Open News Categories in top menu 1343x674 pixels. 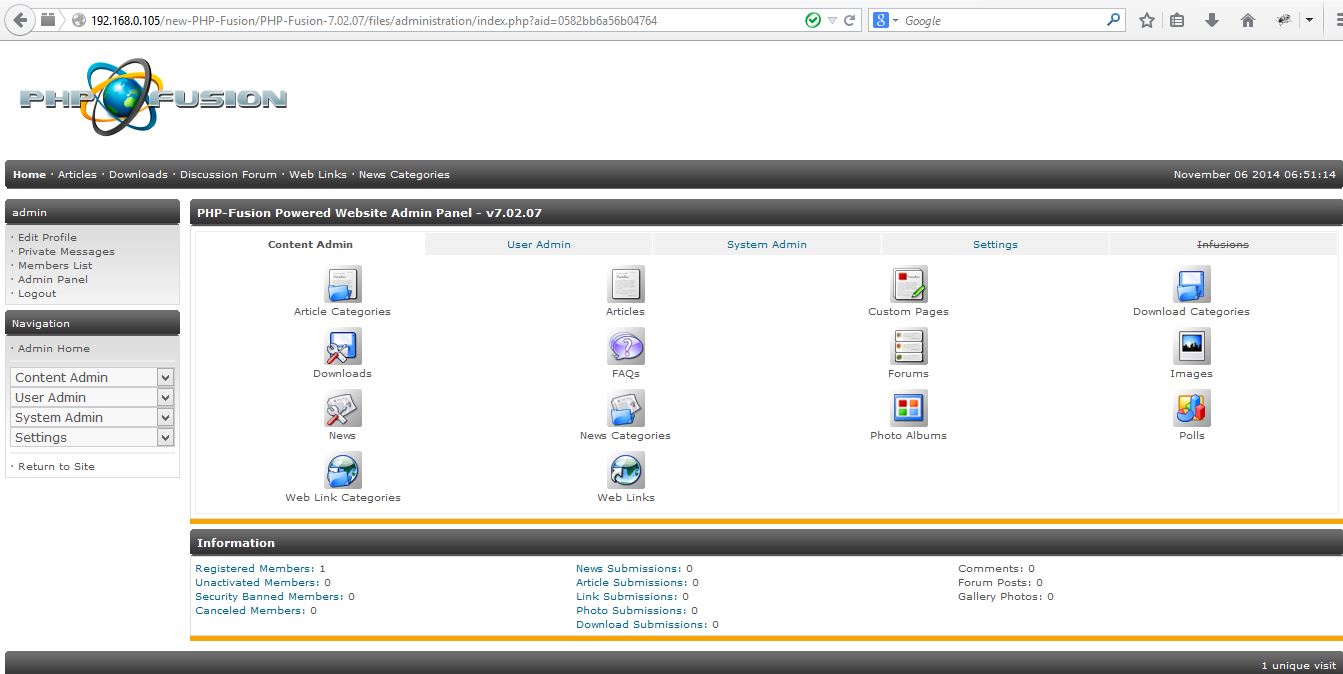click(x=404, y=174)
